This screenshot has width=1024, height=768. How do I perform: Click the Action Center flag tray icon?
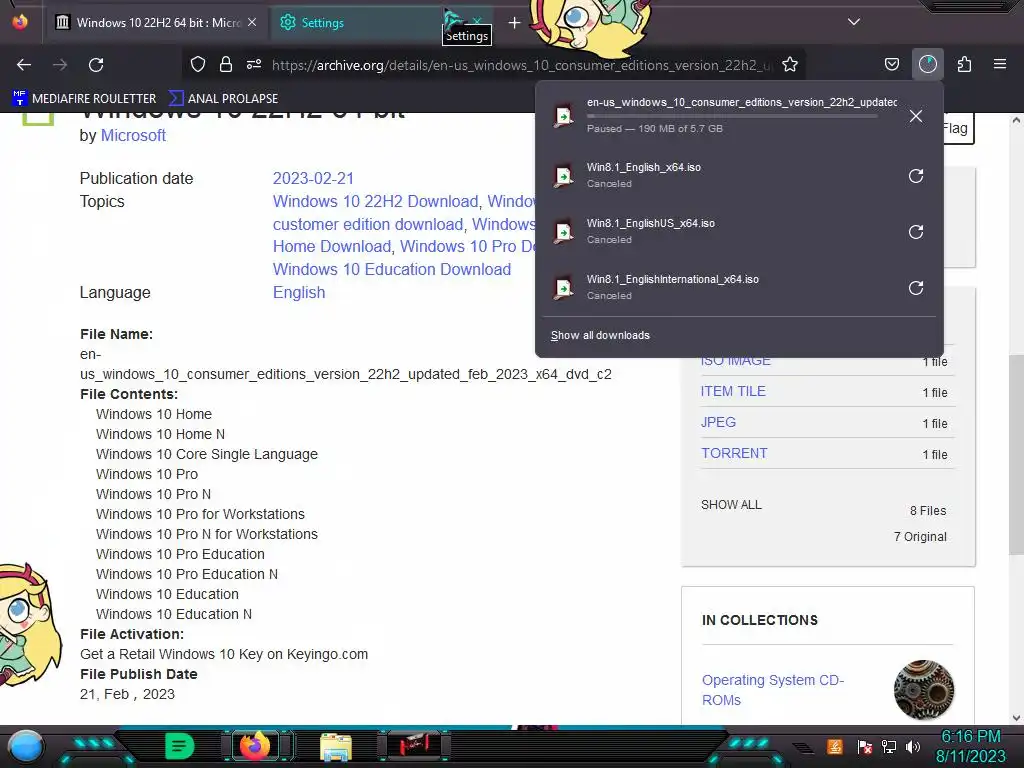(865, 746)
